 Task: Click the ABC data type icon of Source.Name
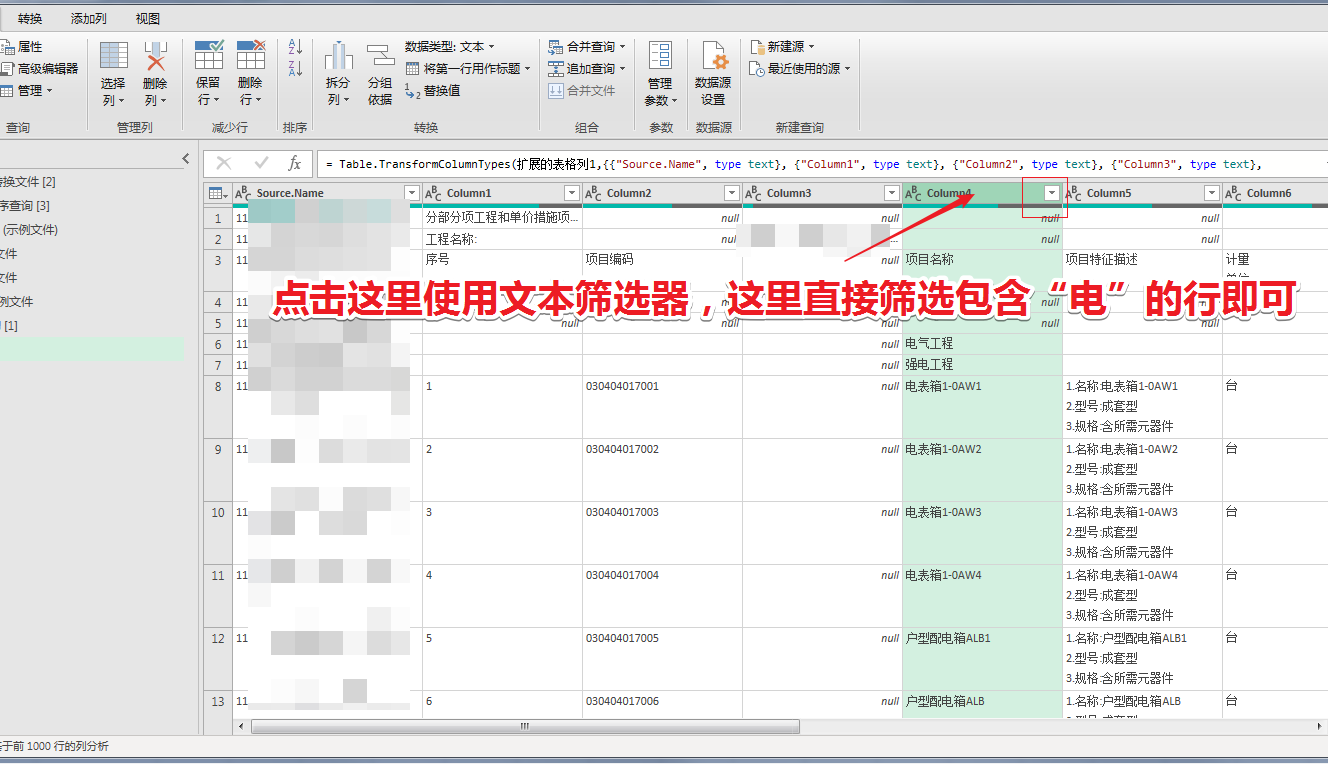point(243,193)
